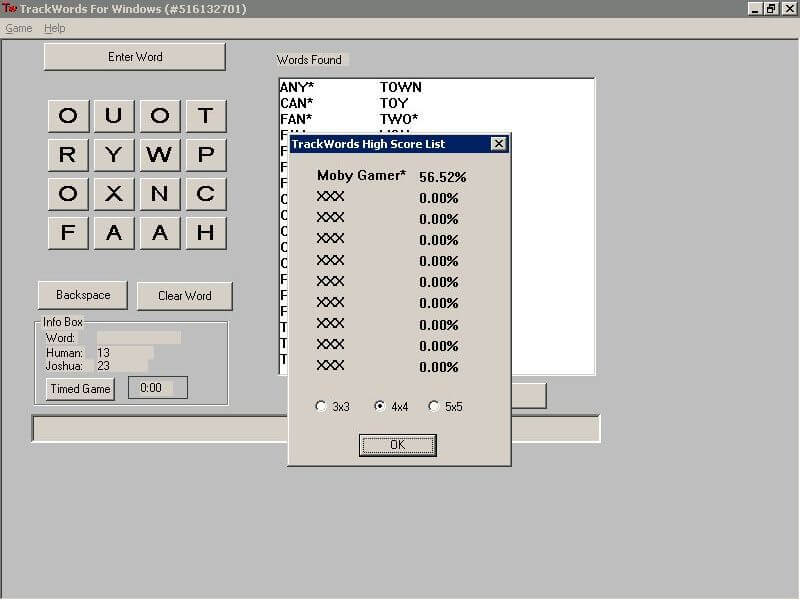Click the Words Found label
The width and height of the screenshot is (800, 600).
(x=309, y=60)
